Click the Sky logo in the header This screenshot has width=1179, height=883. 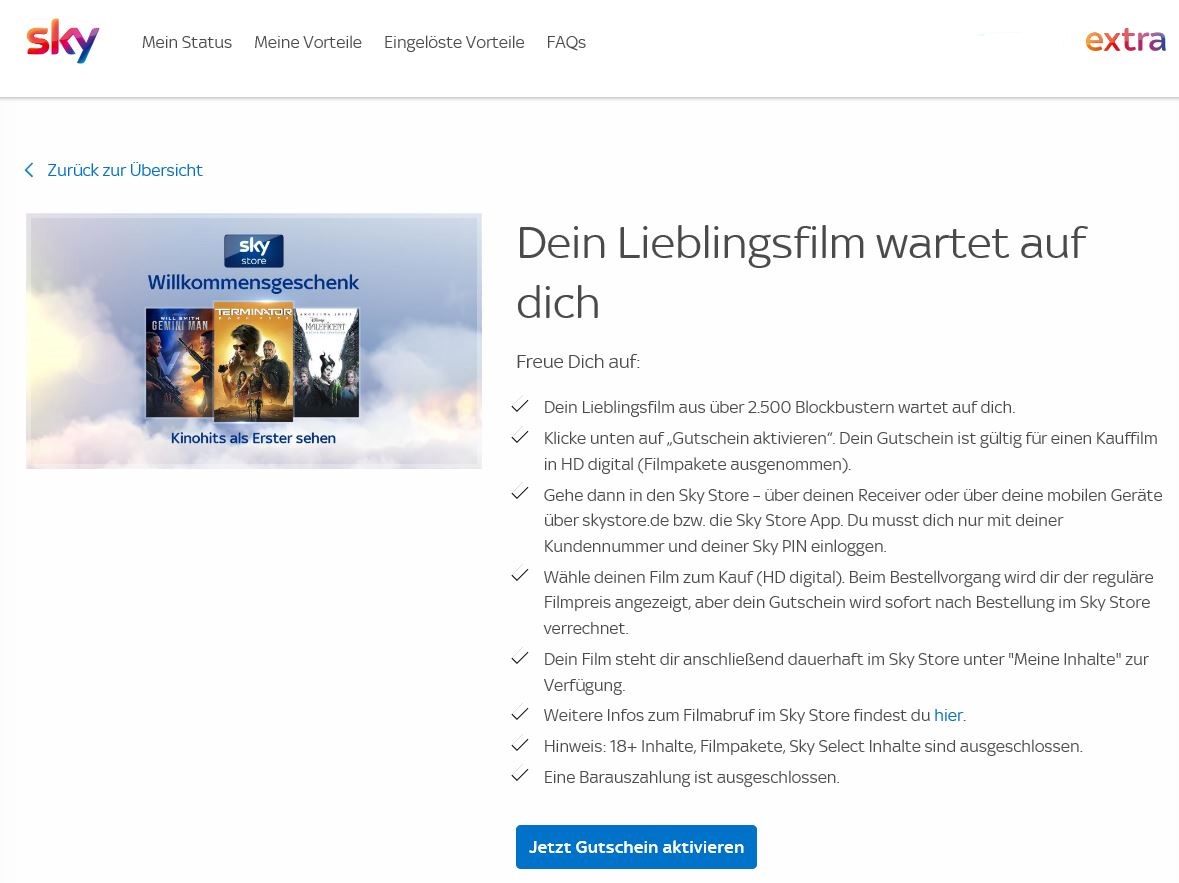tap(62, 42)
